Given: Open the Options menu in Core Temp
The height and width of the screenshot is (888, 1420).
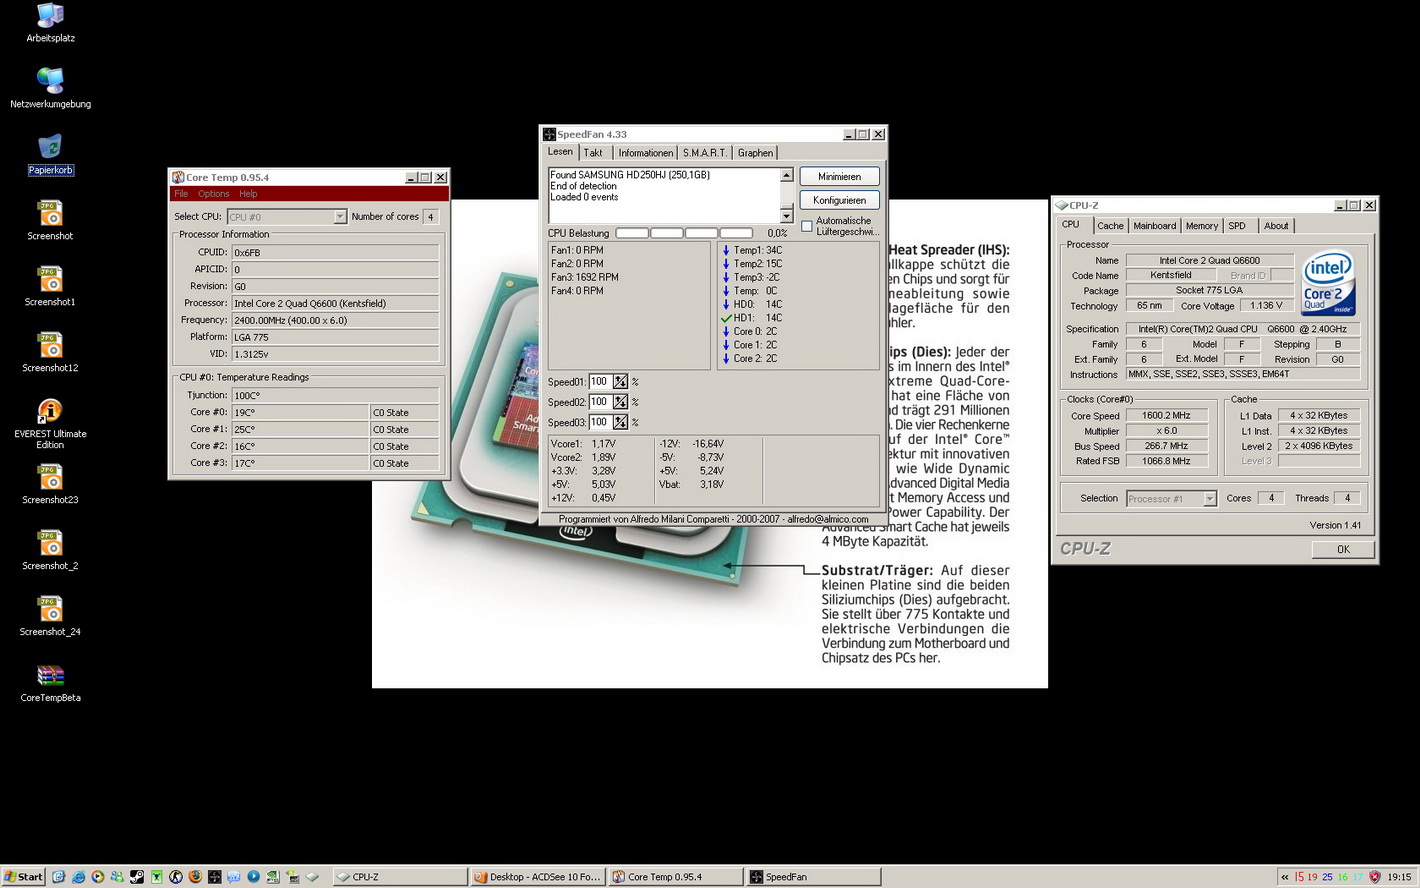Looking at the screenshot, I should (213, 194).
